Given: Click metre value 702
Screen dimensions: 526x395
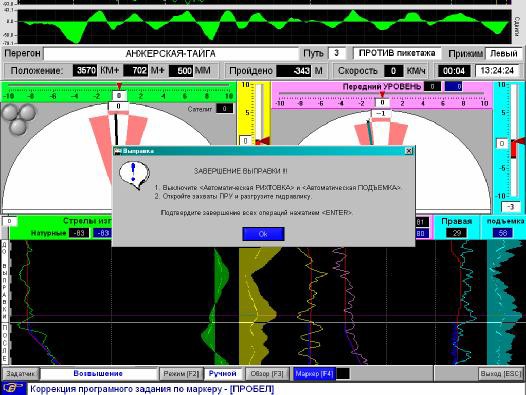Looking at the screenshot, I should click(136, 70).
